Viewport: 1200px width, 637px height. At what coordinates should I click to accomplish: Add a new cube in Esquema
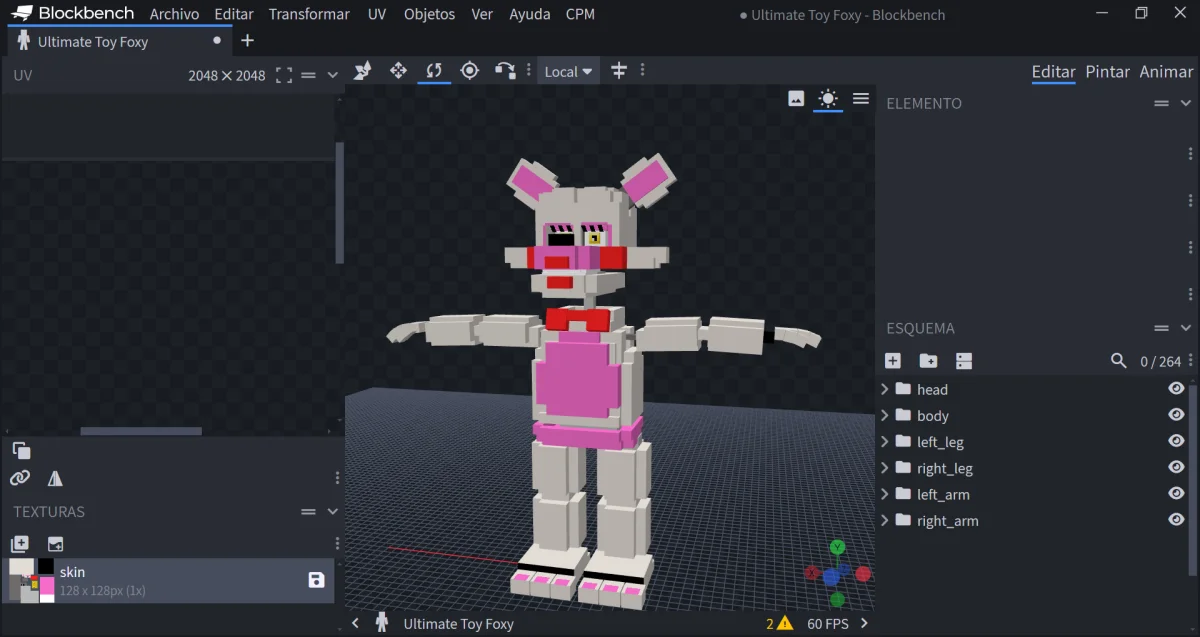pos(893,361)
